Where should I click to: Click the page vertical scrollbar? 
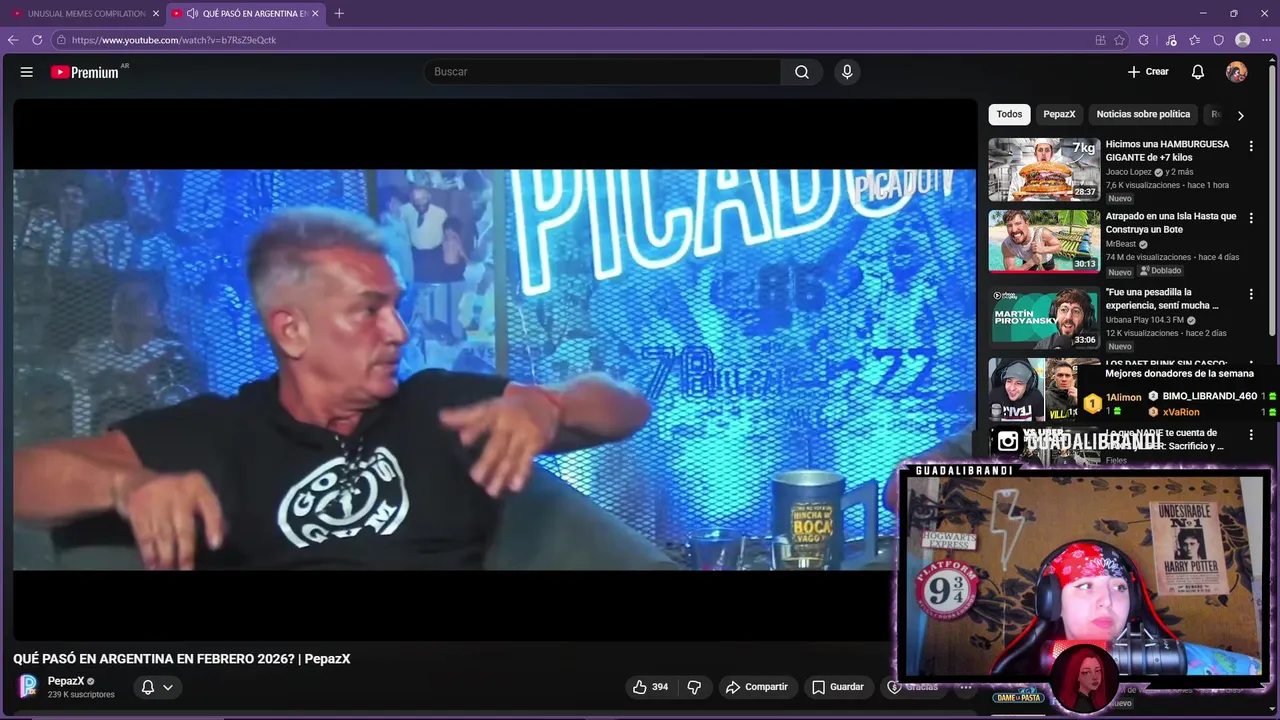1273,200
